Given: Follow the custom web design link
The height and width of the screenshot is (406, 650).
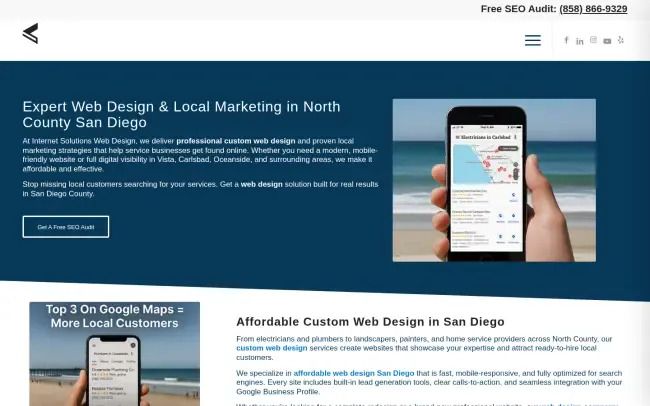Looking at the screenshot, I should [272, 348].
